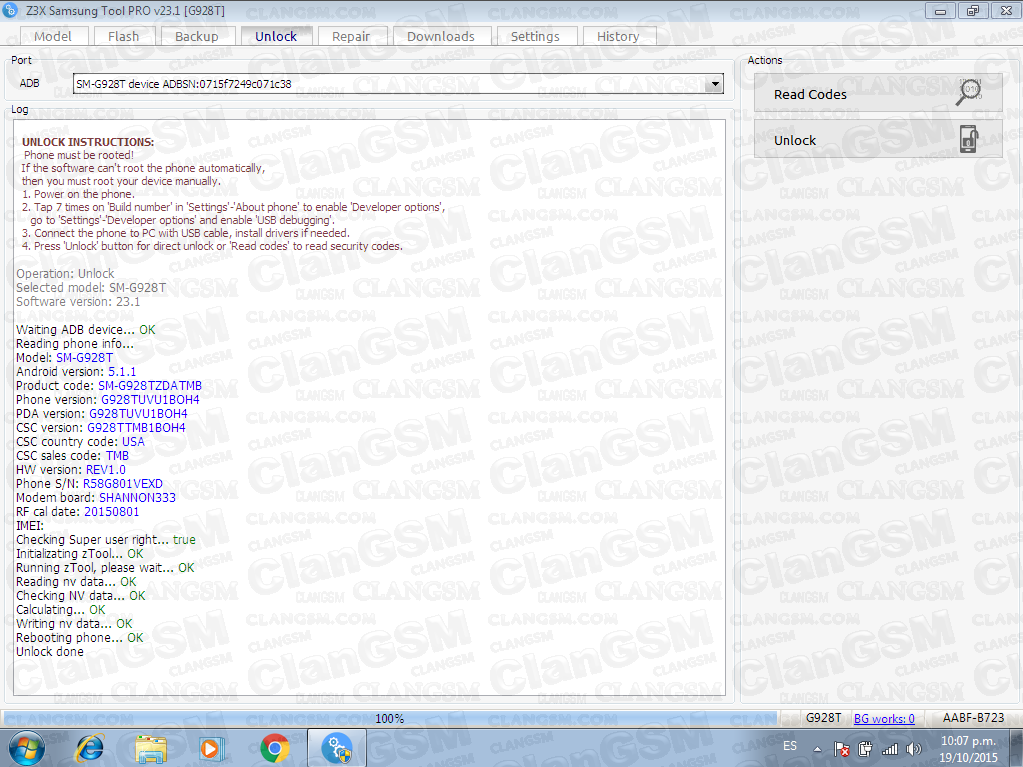The width and height of the screenshot is (1023, 767).
Task: Click the UNLOCK INSTRUCTIONS heading
Action: click(x=88, y=142)
